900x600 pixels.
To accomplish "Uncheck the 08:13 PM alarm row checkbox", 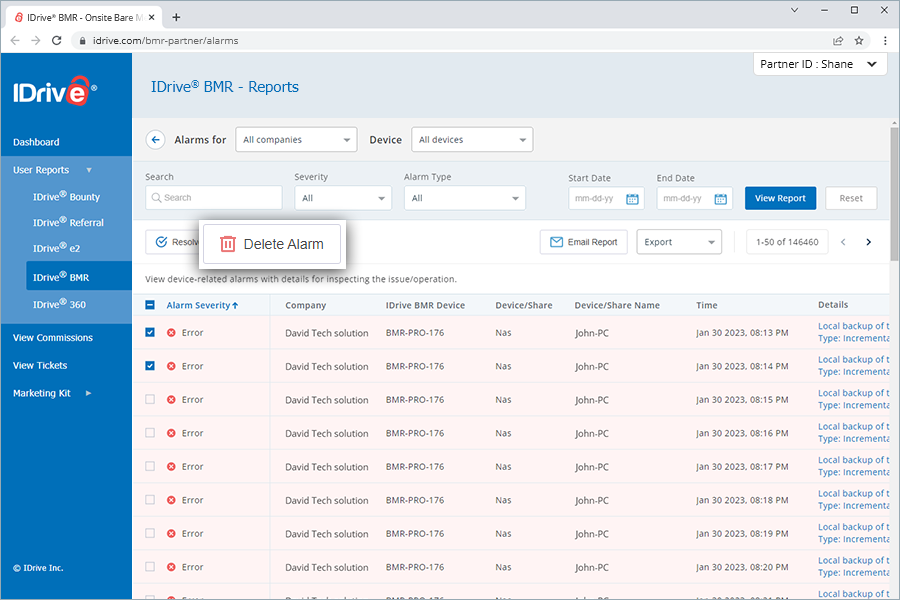I will click(150, 332).
